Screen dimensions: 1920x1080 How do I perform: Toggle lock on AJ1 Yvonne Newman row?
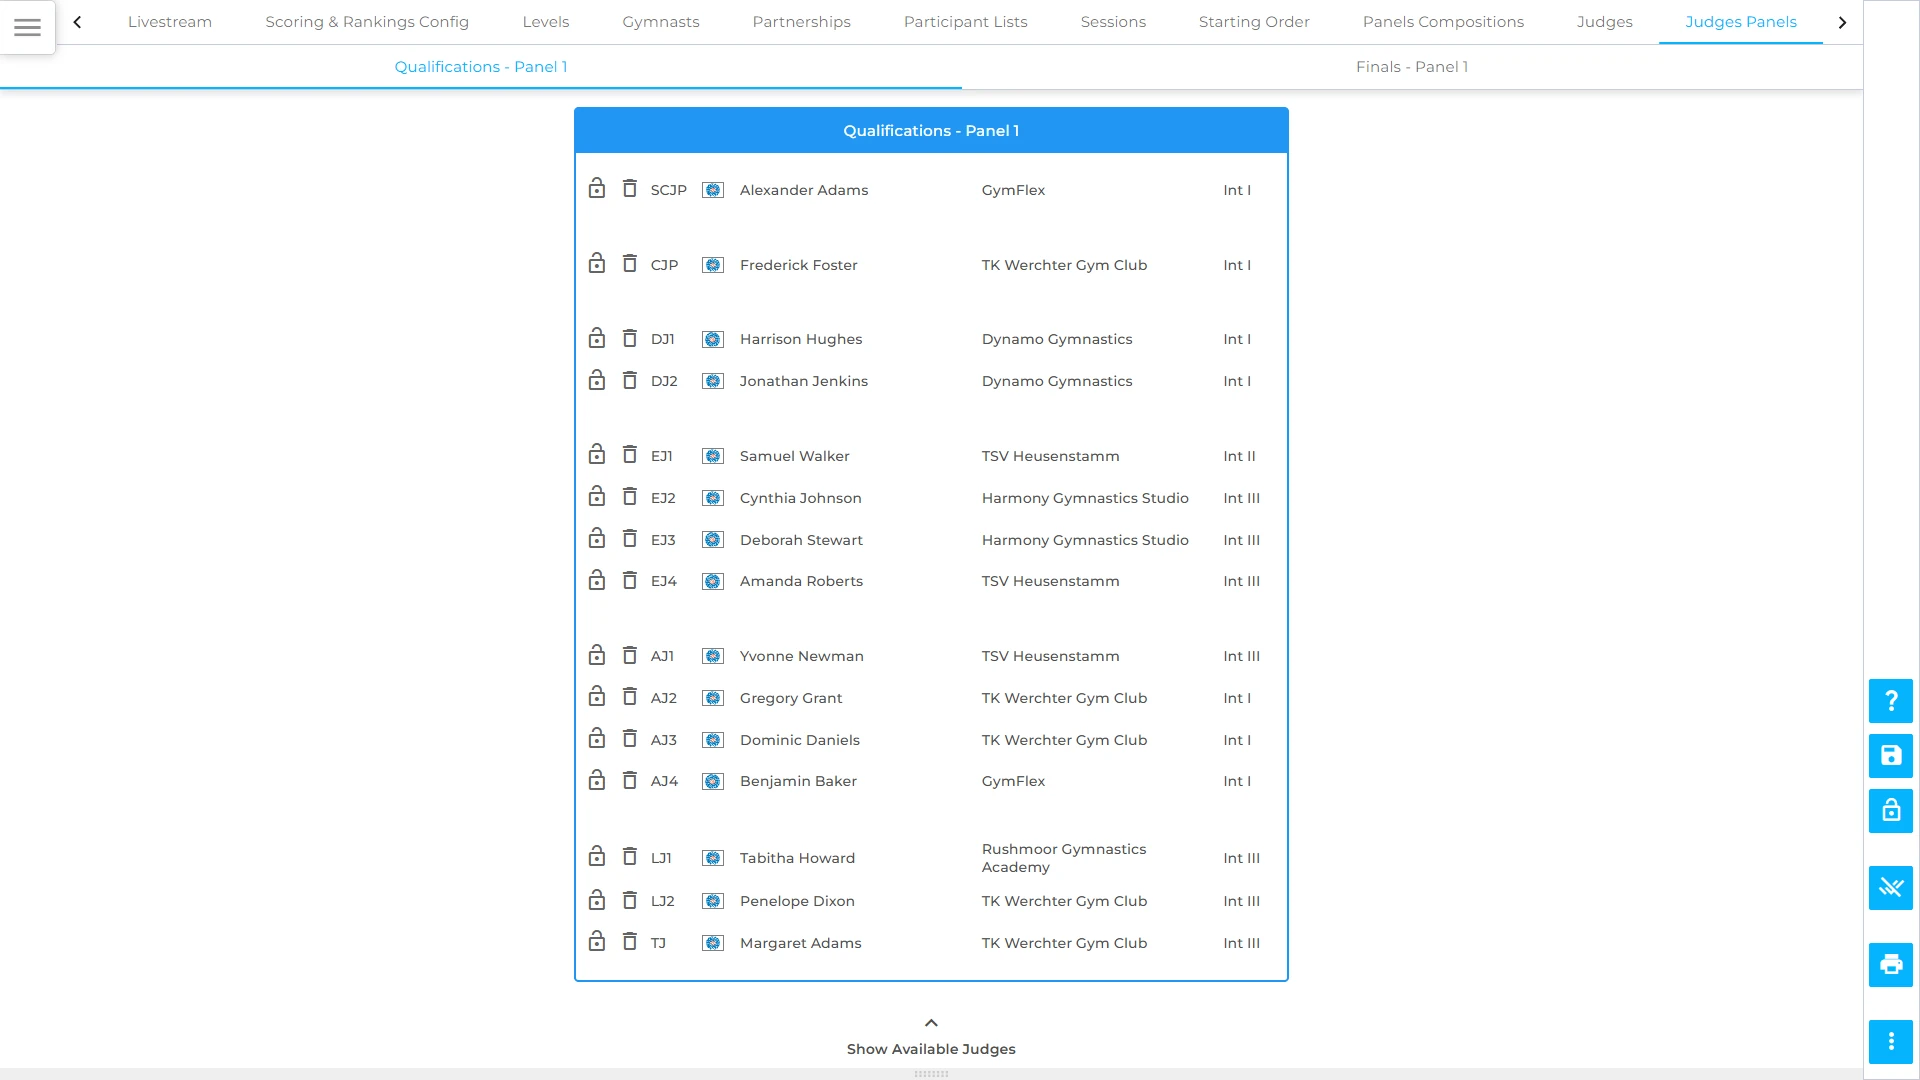pyautogui.click(x=597, y=655)
